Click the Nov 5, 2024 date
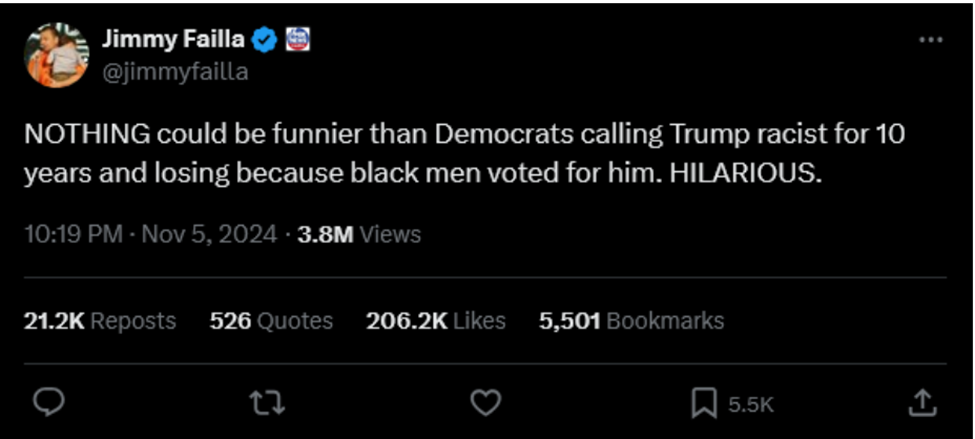Screen dimensions: 975x439 (x=209, y=235)
